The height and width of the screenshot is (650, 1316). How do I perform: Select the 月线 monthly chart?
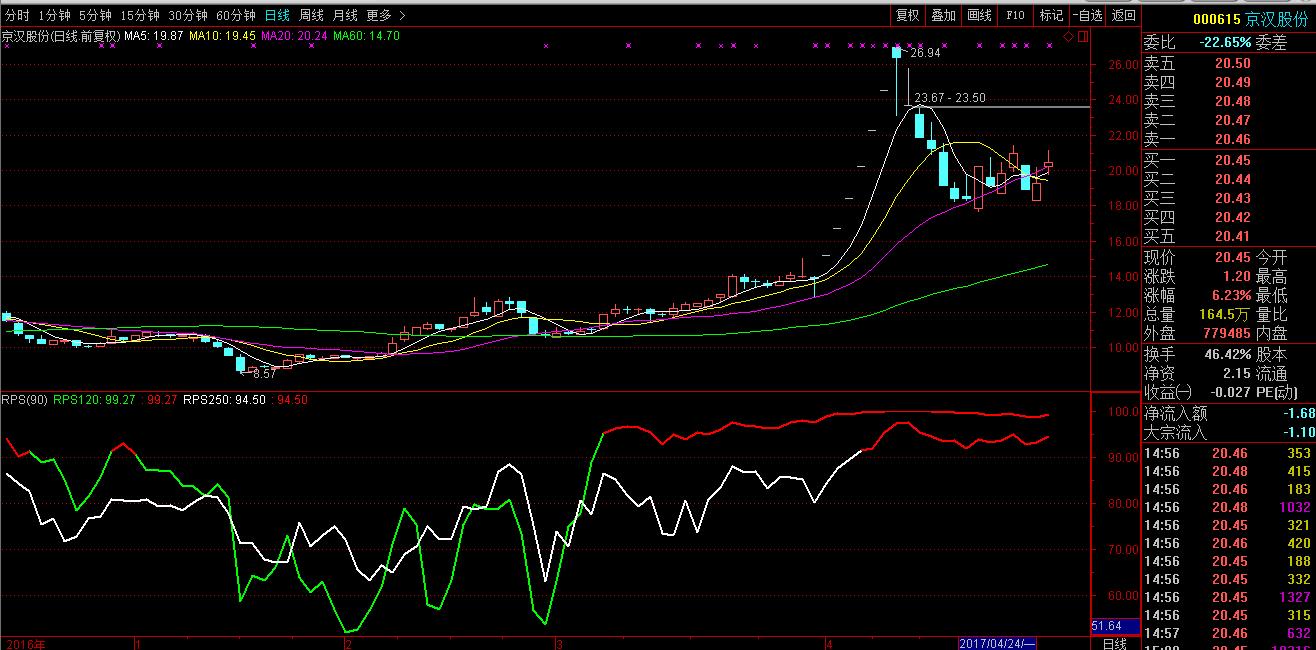[x=344, y=15]
